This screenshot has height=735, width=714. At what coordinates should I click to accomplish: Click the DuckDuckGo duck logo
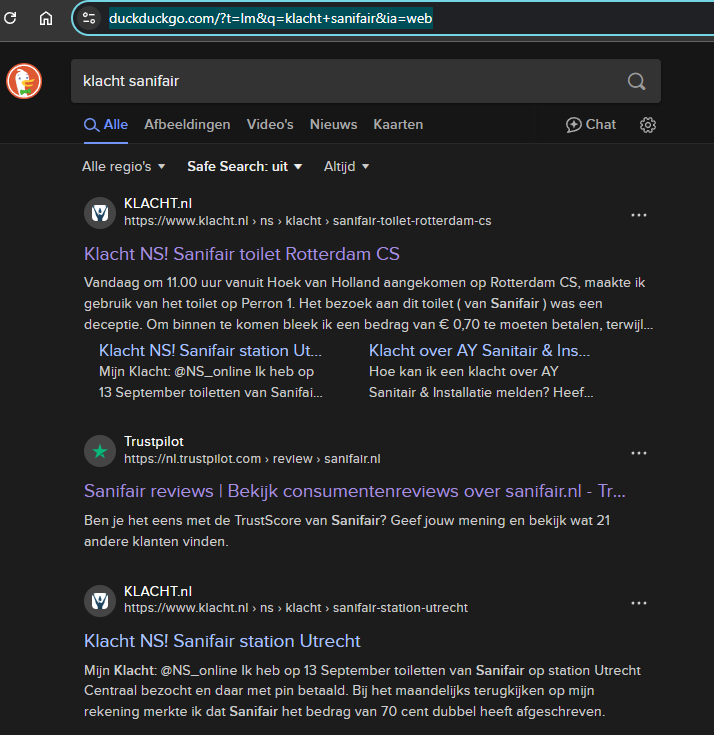pos(24,81)
